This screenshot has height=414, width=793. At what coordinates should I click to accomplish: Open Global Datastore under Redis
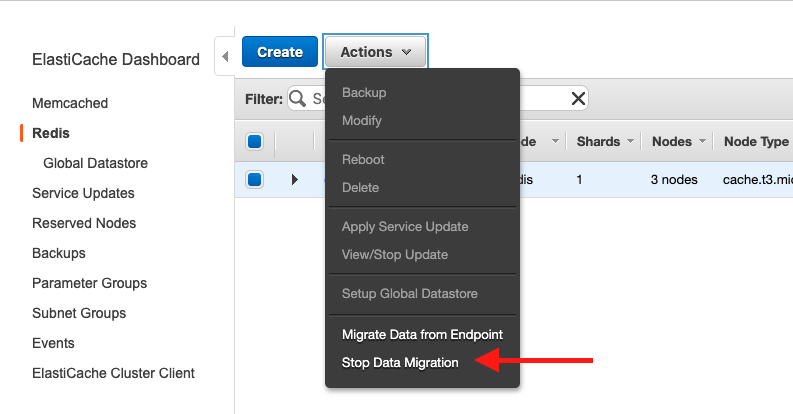click(x=95, y=163)
